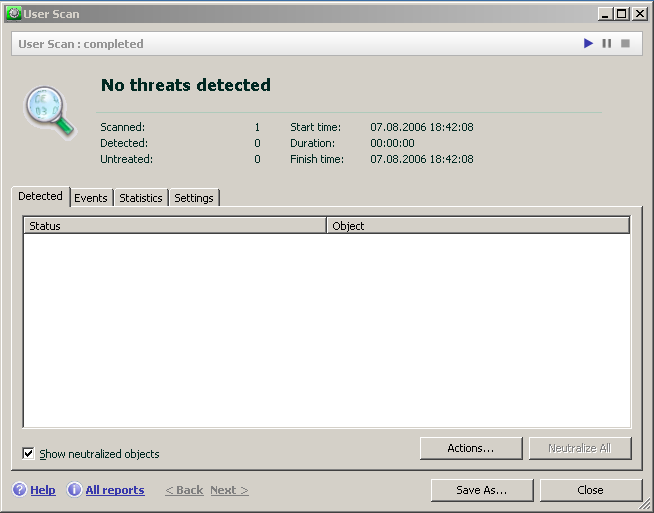Pause the scan using the pause icon
654x513 pixels.
click(607, 43)
